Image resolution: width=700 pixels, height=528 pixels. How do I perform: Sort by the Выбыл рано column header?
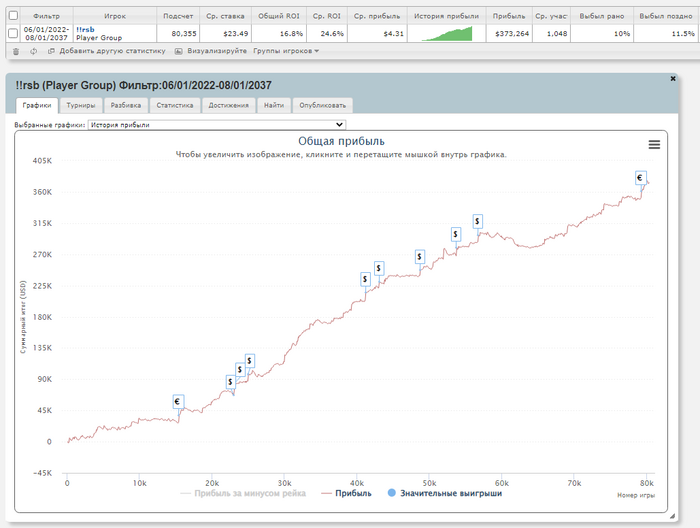point(602,16)
